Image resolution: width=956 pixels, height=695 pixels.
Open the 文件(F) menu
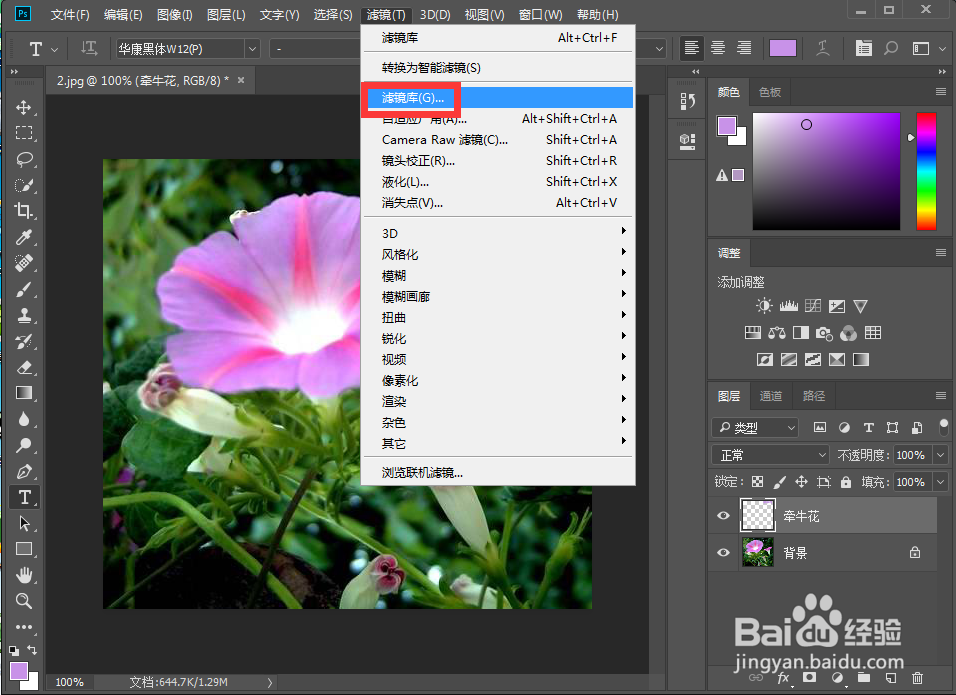click(x=70, y=15)
